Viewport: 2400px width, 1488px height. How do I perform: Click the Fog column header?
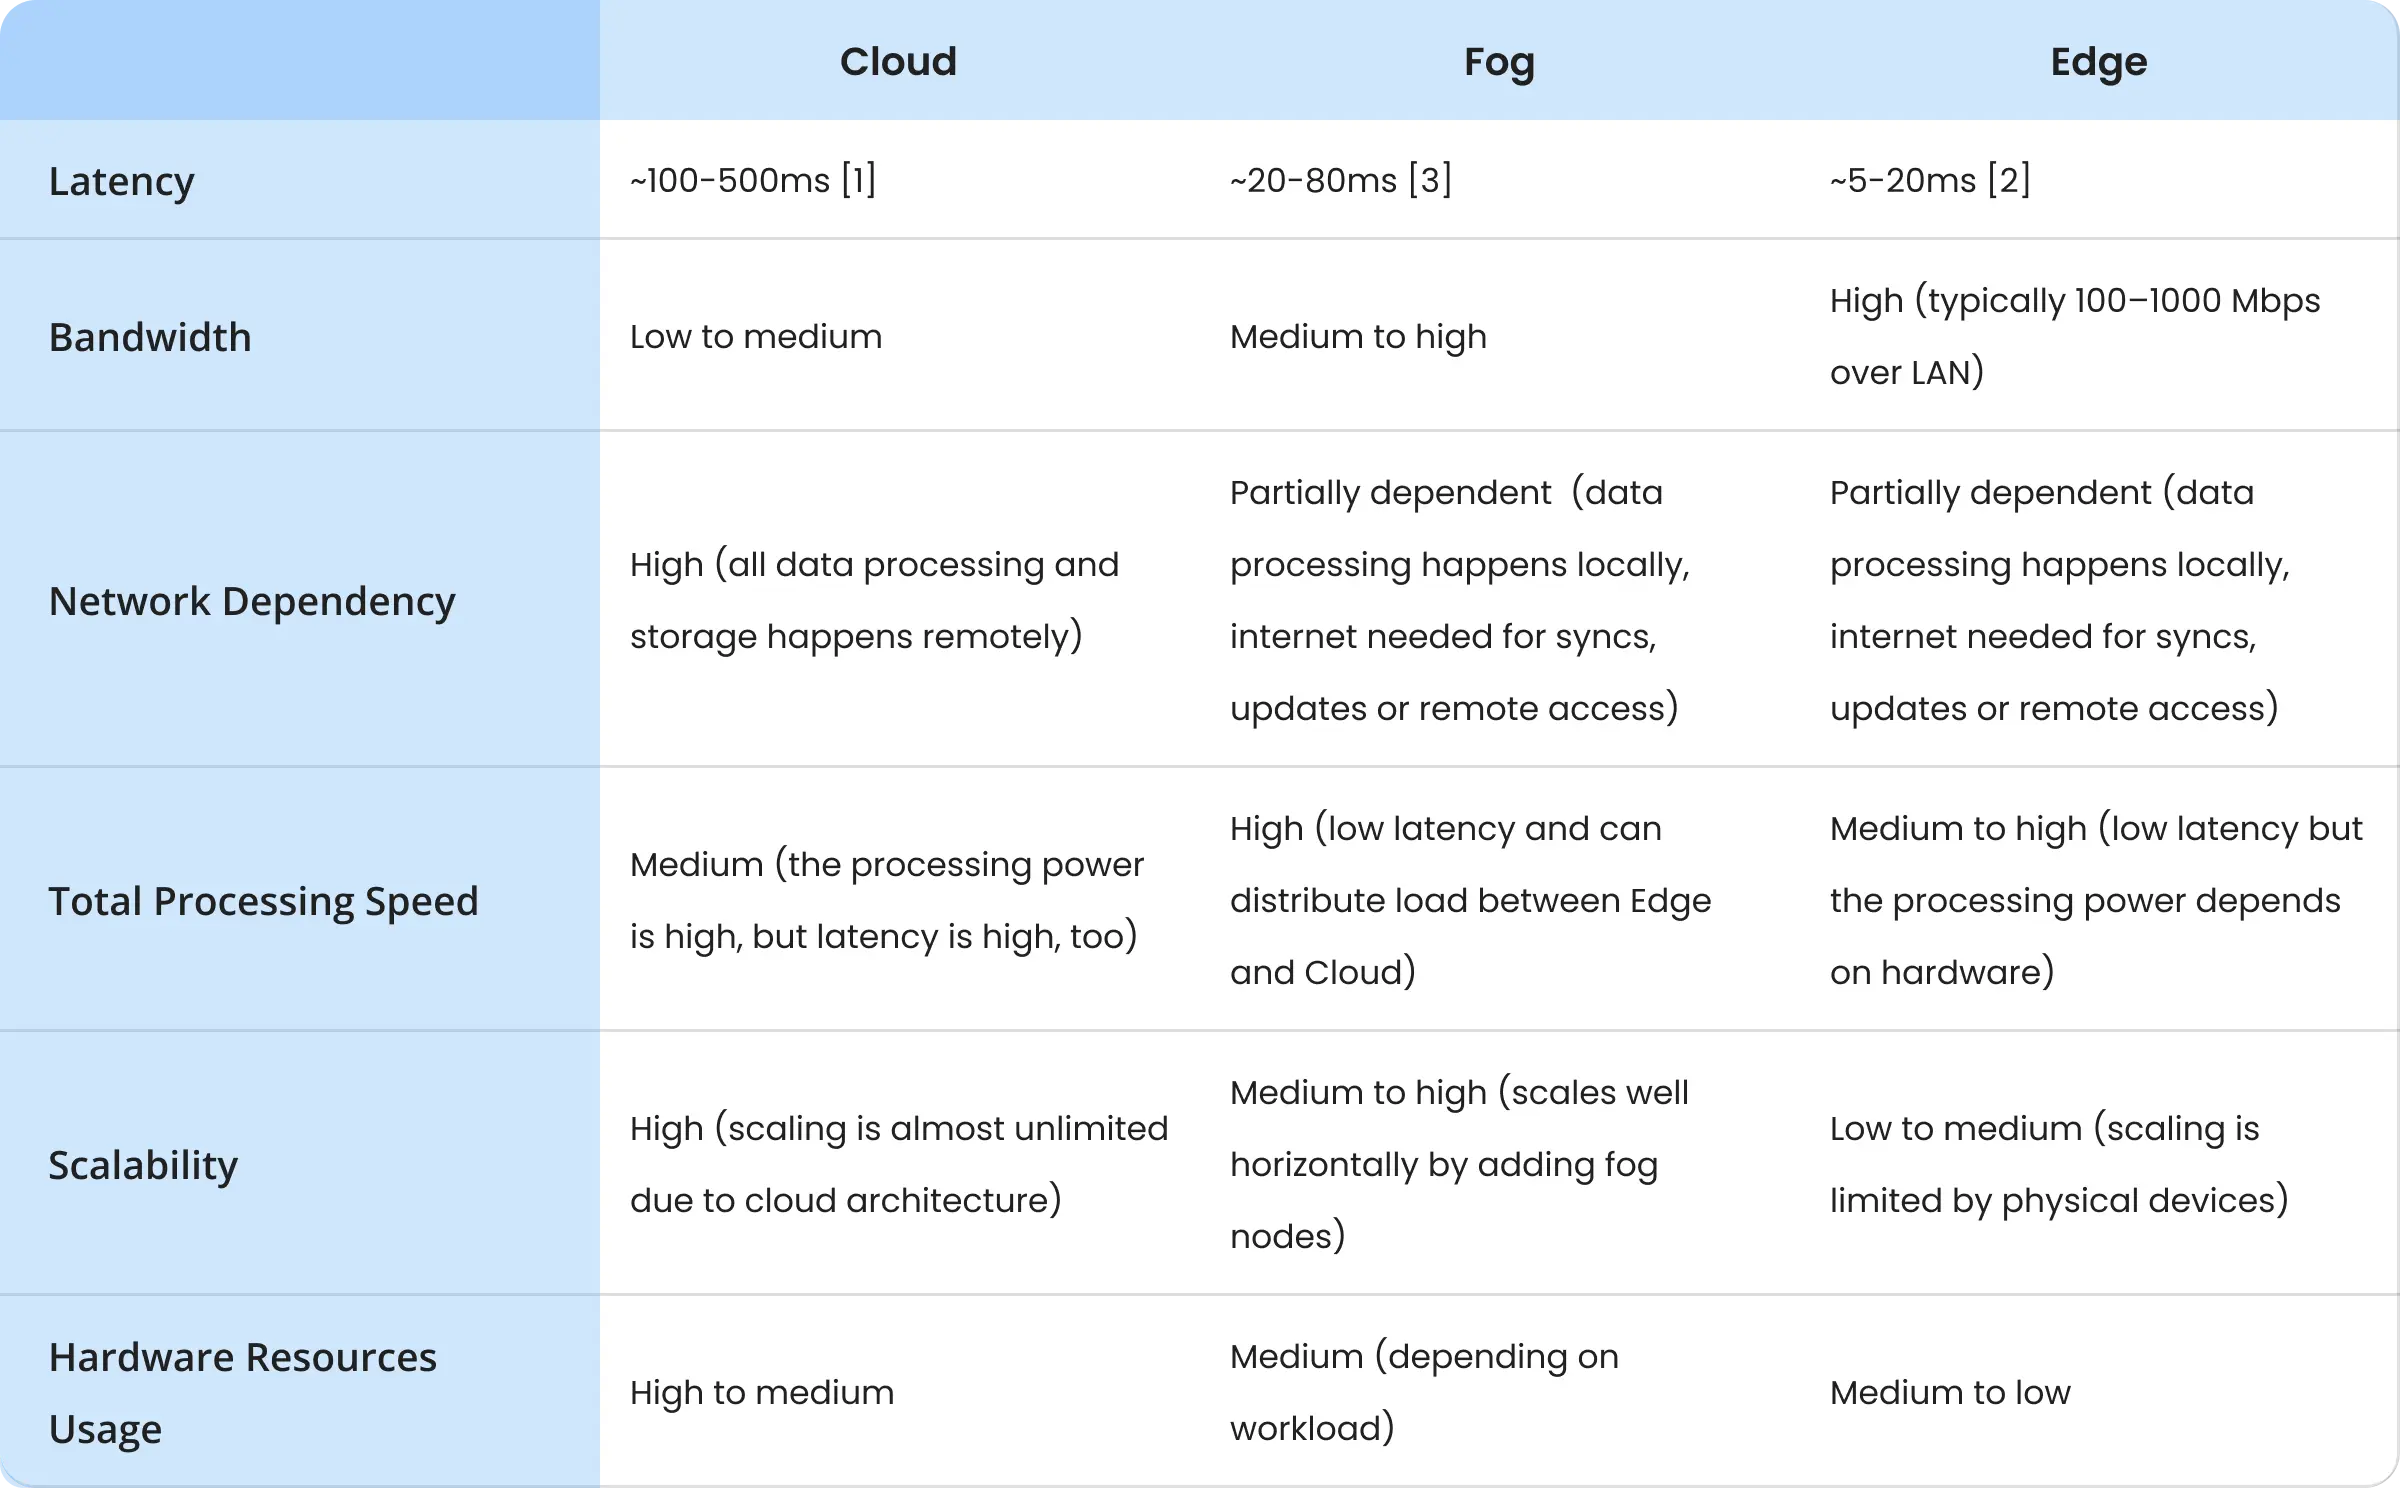tap(1499, 62)
